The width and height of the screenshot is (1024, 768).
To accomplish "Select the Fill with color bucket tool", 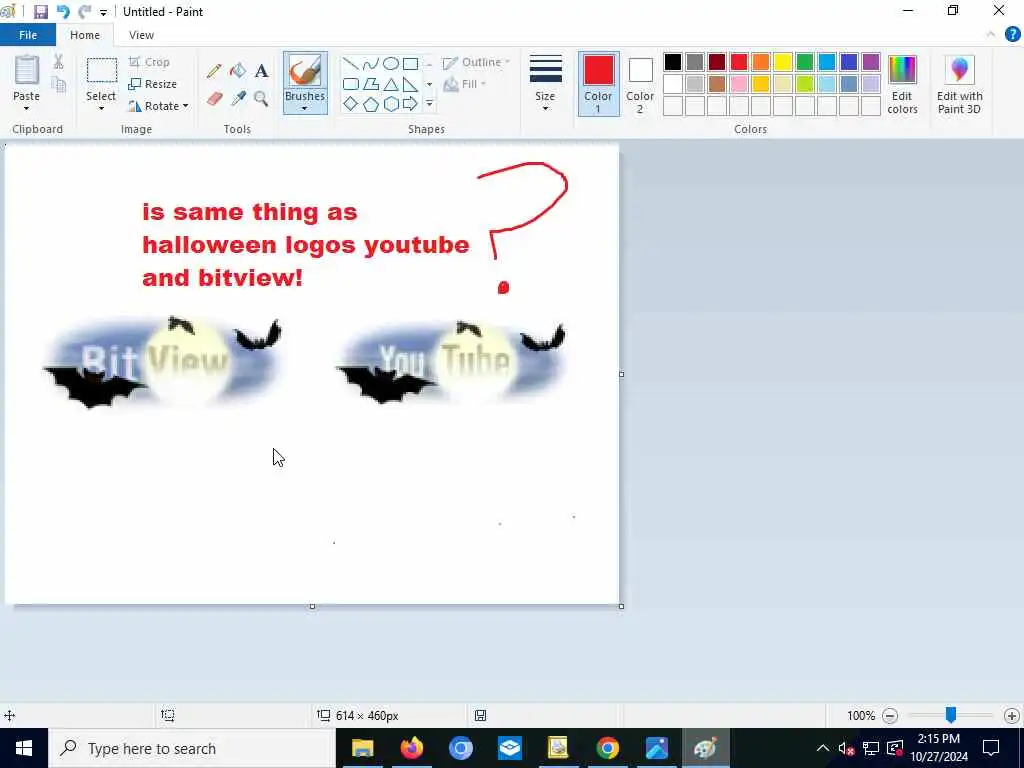I will (238, 71).
